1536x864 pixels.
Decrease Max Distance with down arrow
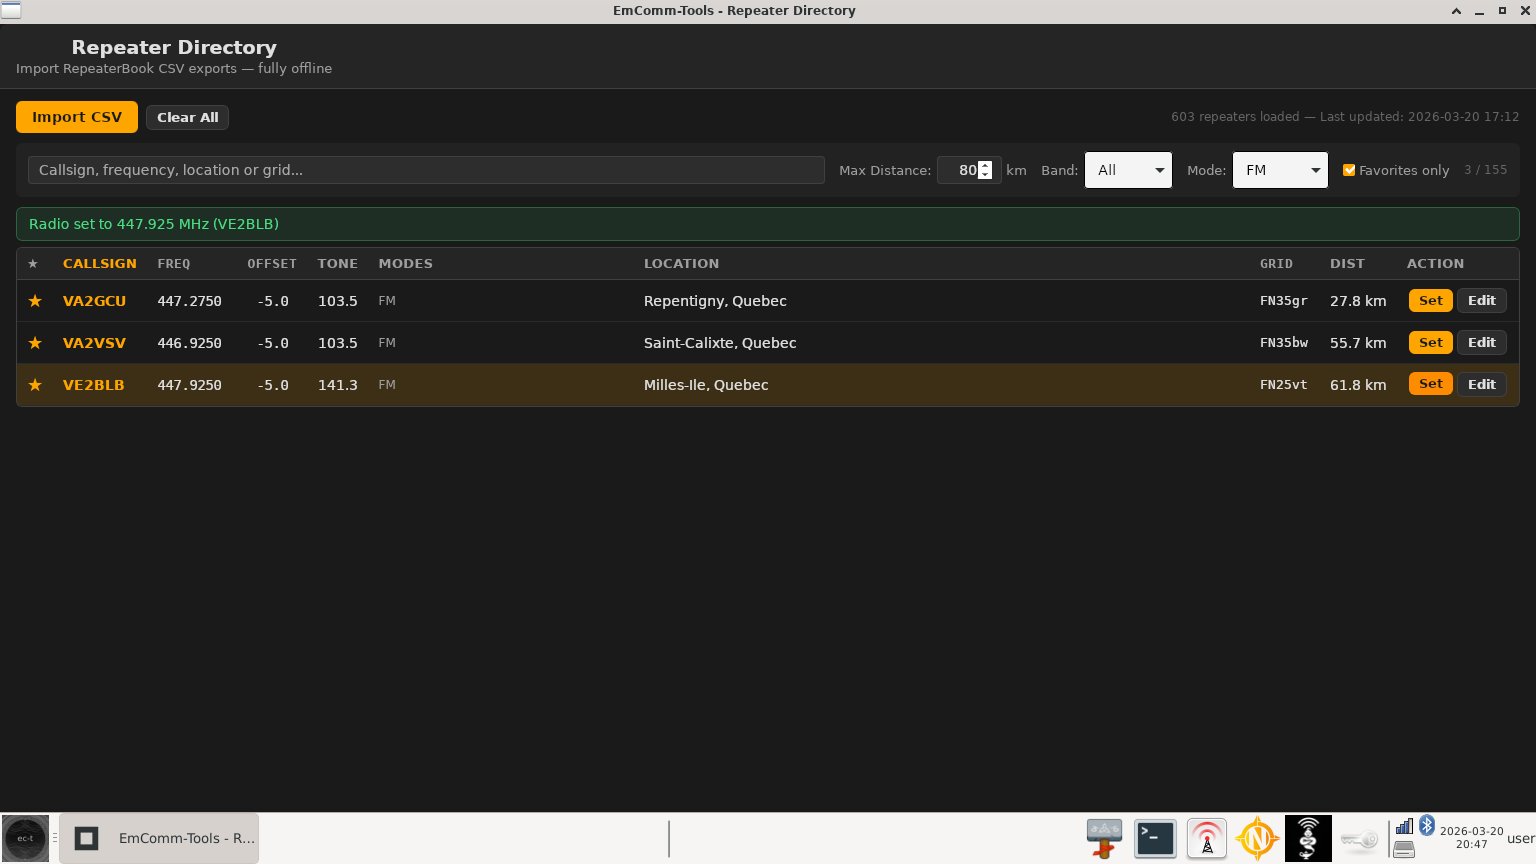(985, 175)
